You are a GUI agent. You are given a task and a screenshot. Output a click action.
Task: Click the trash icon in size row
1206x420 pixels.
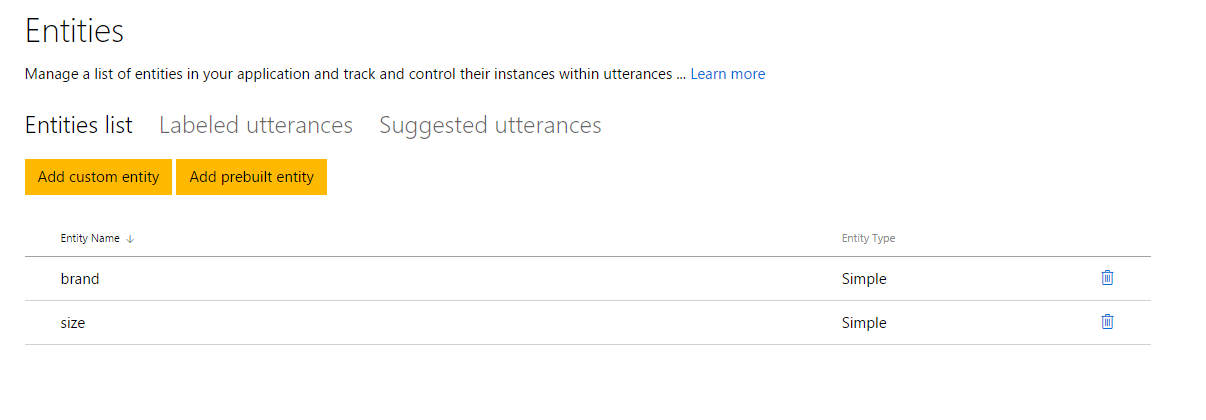(x=1107, y=322)
